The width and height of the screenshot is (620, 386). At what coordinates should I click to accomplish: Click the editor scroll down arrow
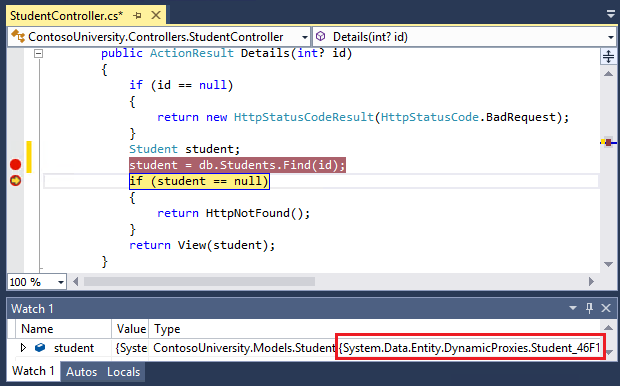pos(608,264)
